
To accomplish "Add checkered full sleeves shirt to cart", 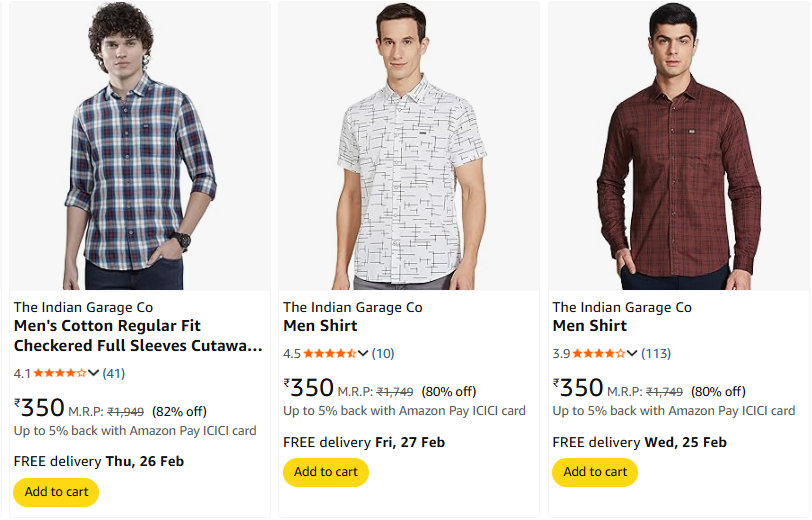I will pos(56,491).
